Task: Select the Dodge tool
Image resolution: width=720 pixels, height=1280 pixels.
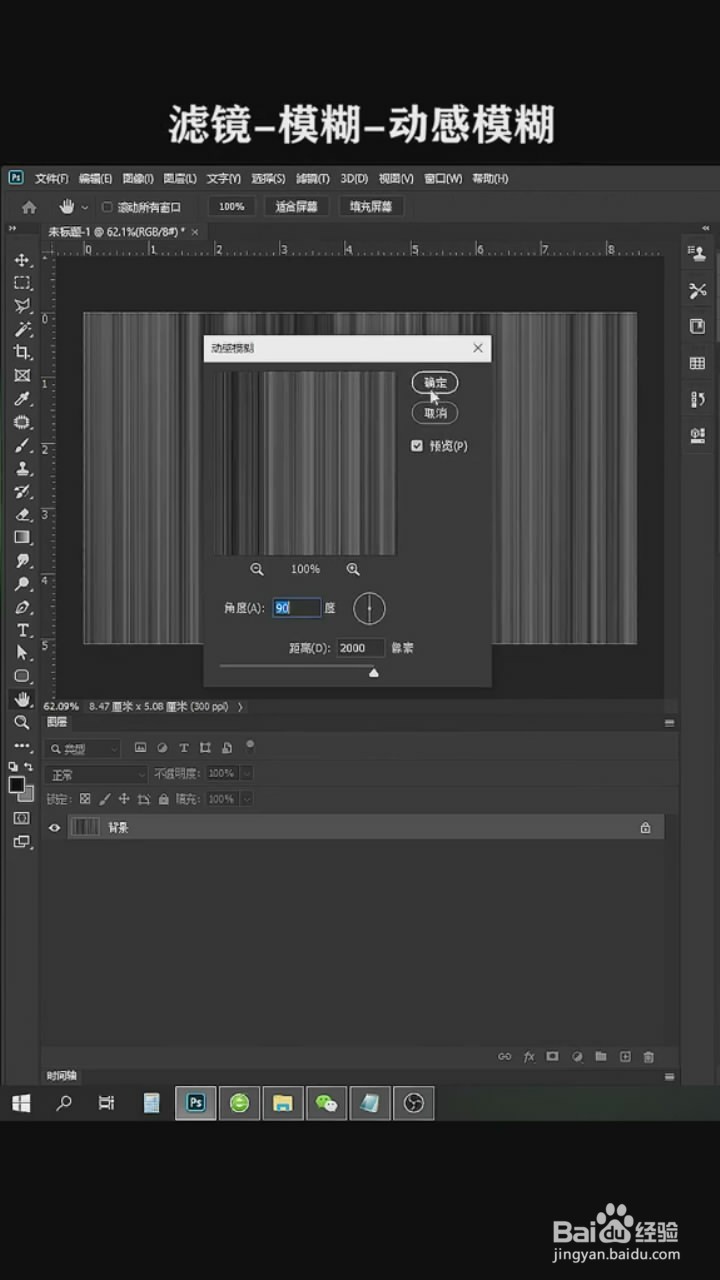Action: click(x=22, y=584)
